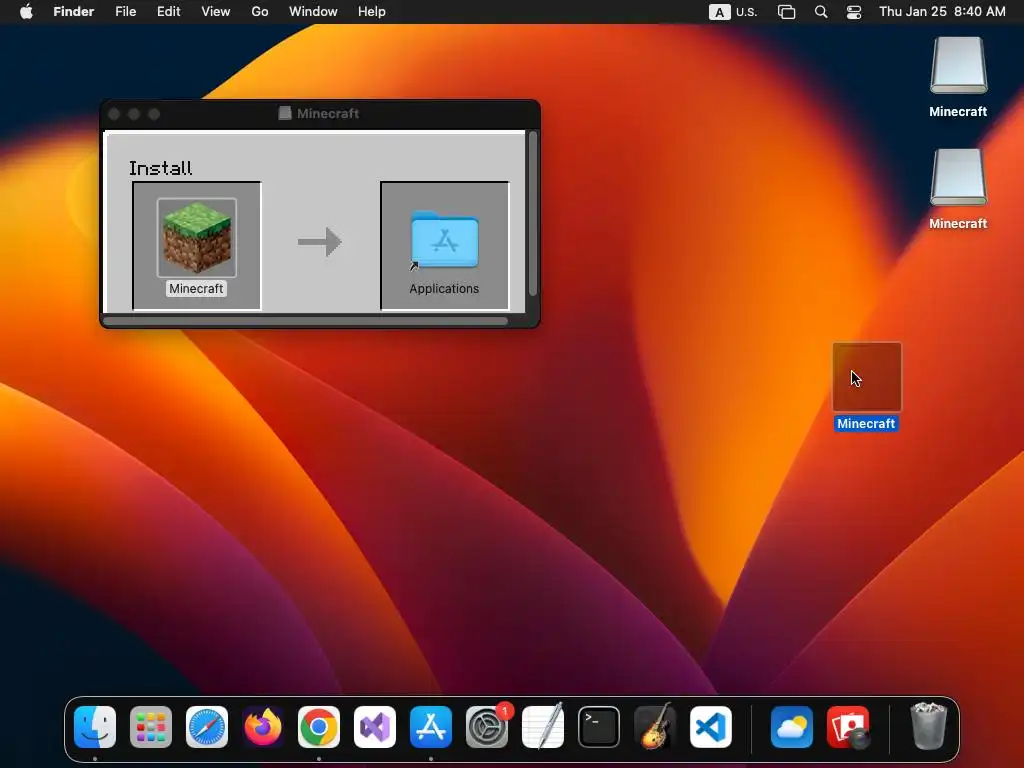Image resolution: width=1024 pixels, height=768 pixels.
Task: Open the U.S. input source menu
Action: [x=733, y=12]
